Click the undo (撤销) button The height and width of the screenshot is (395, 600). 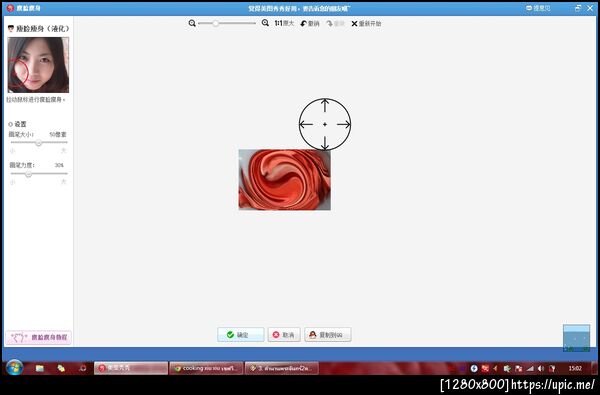coord(310,24)
